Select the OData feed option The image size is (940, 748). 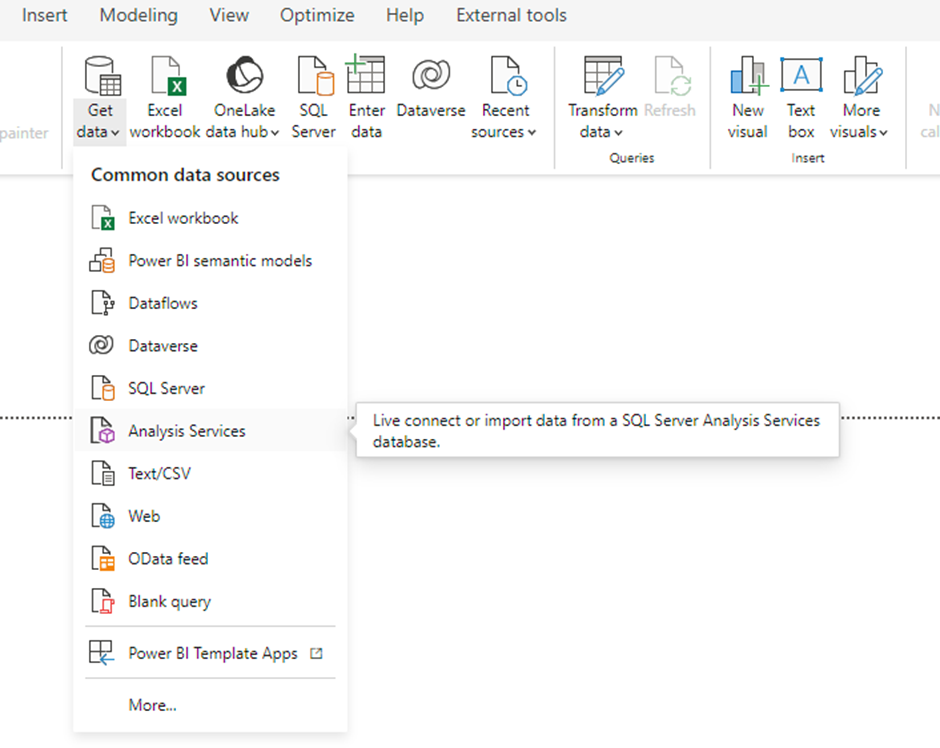click(168, 559)
